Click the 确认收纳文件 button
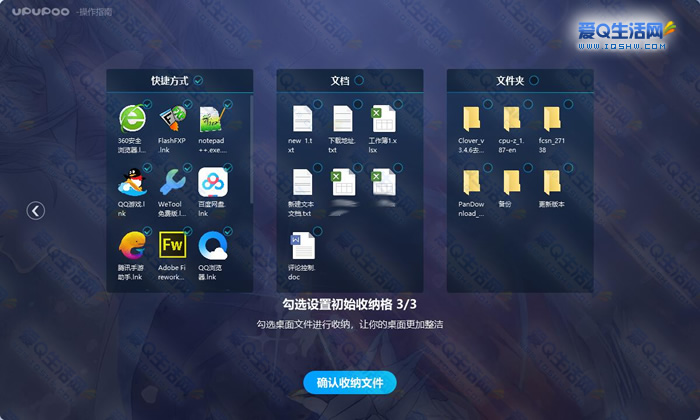 pos(350,383)
